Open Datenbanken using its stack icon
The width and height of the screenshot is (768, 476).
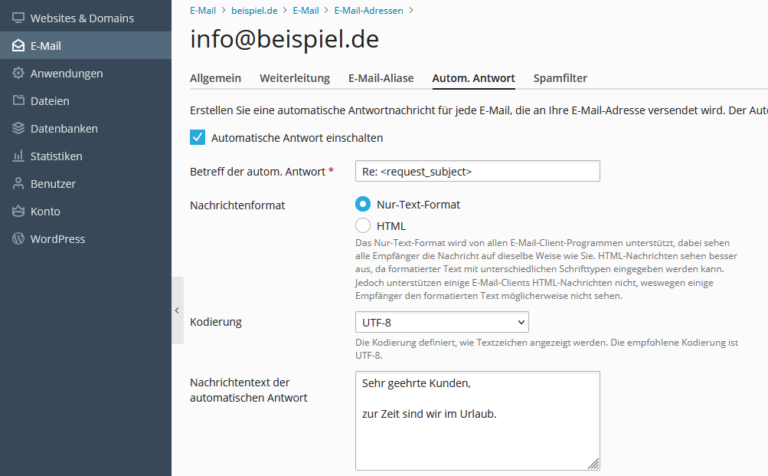[19, 128]
